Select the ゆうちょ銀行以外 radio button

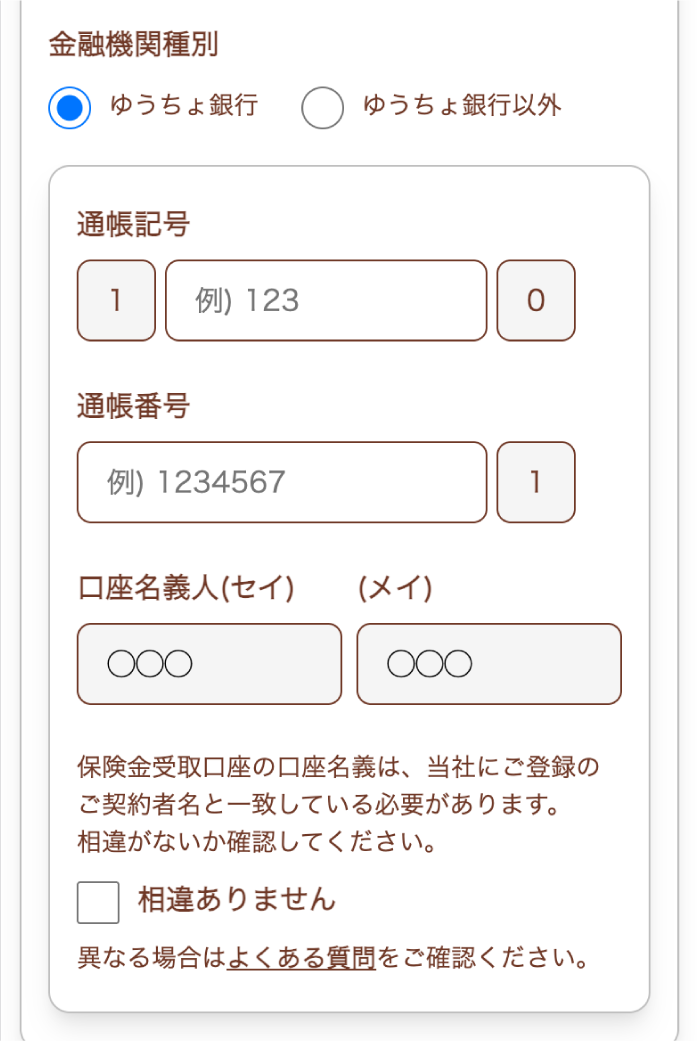[x=322, y=104]
